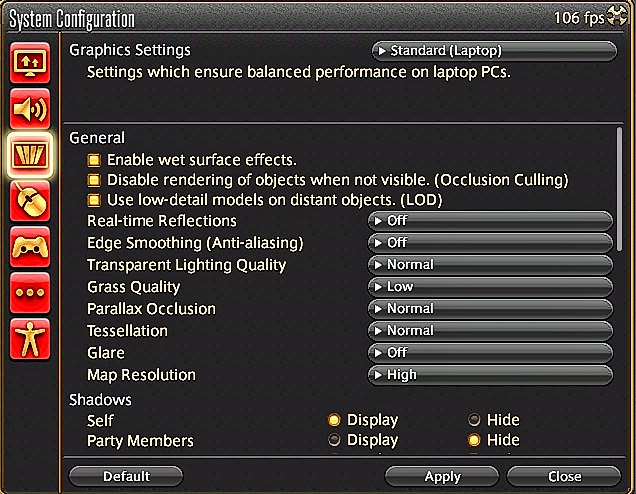This screenshot has width=636, height=494.
Task: Open the Mouse Settings sidebar icon
Action: click(30, 201)
